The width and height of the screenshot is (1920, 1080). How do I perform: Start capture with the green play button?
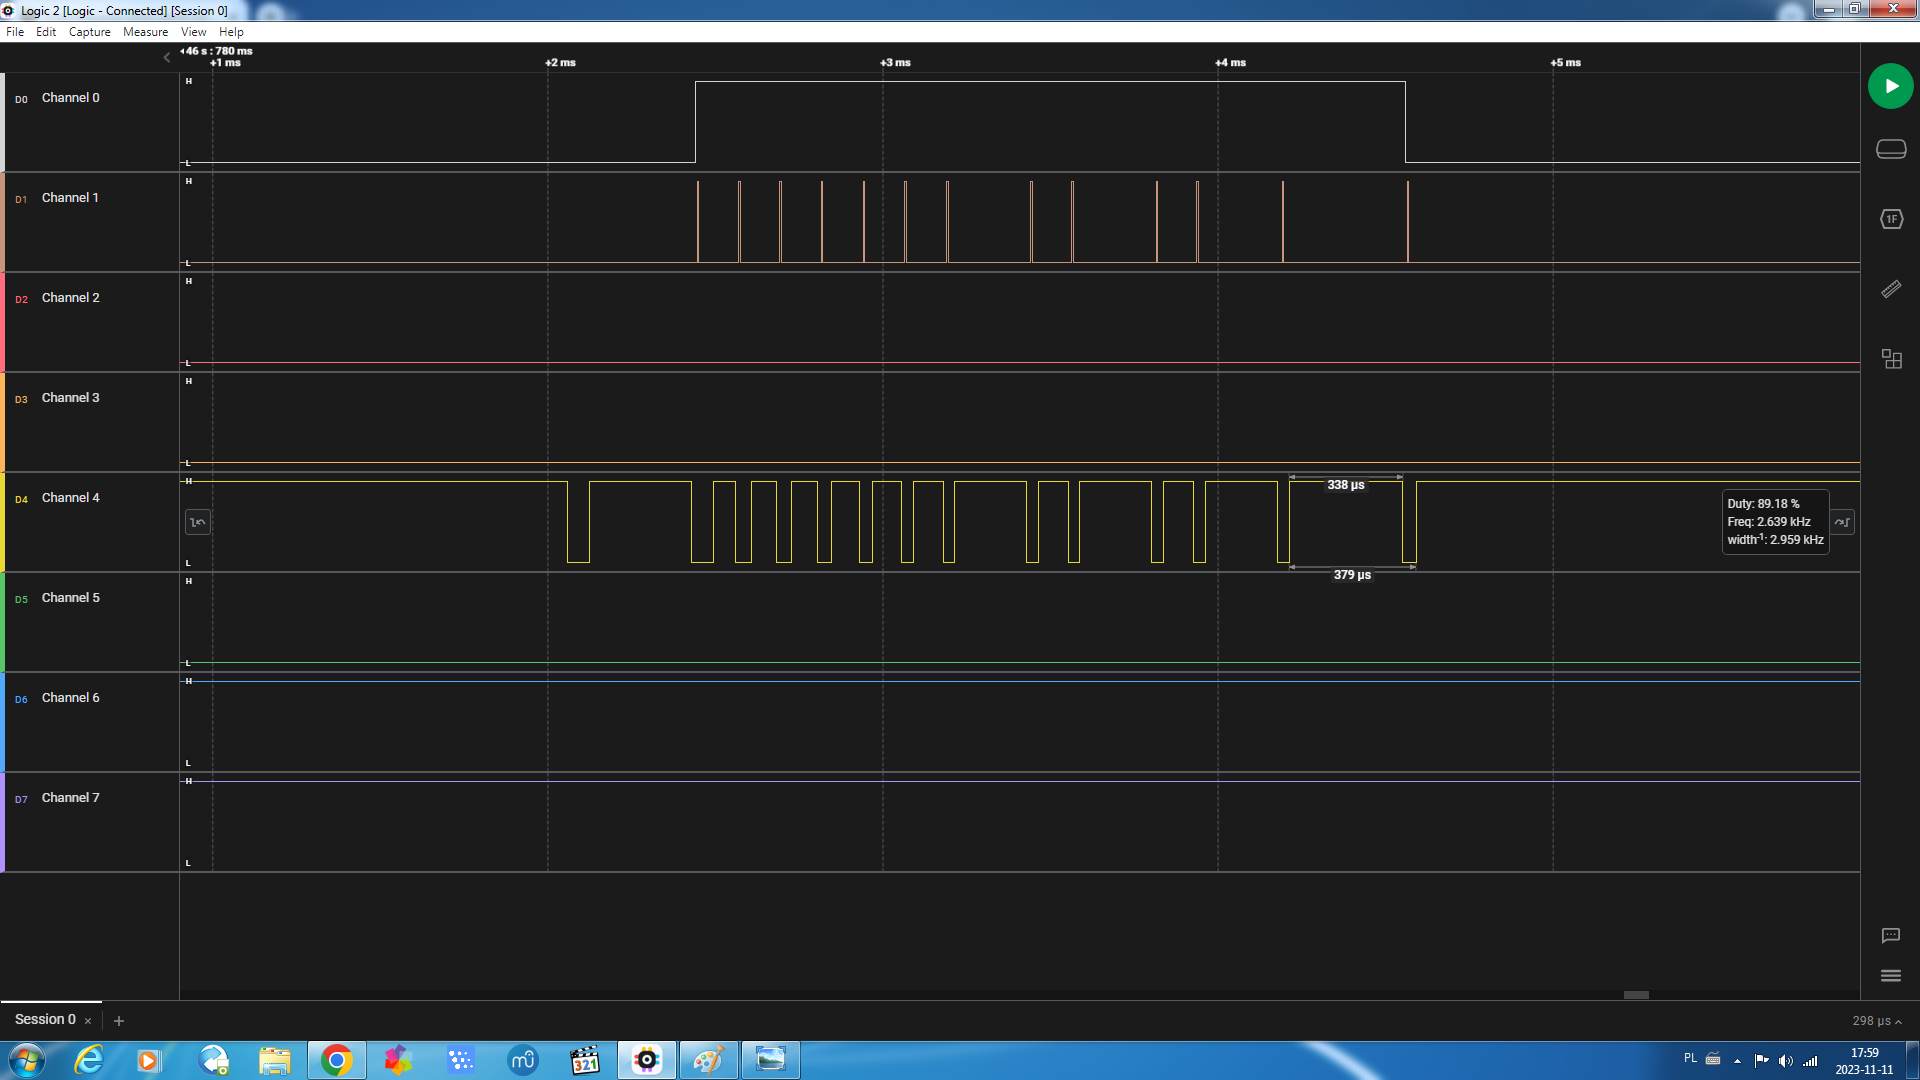pyautogui.click(x=1890, y=86)
